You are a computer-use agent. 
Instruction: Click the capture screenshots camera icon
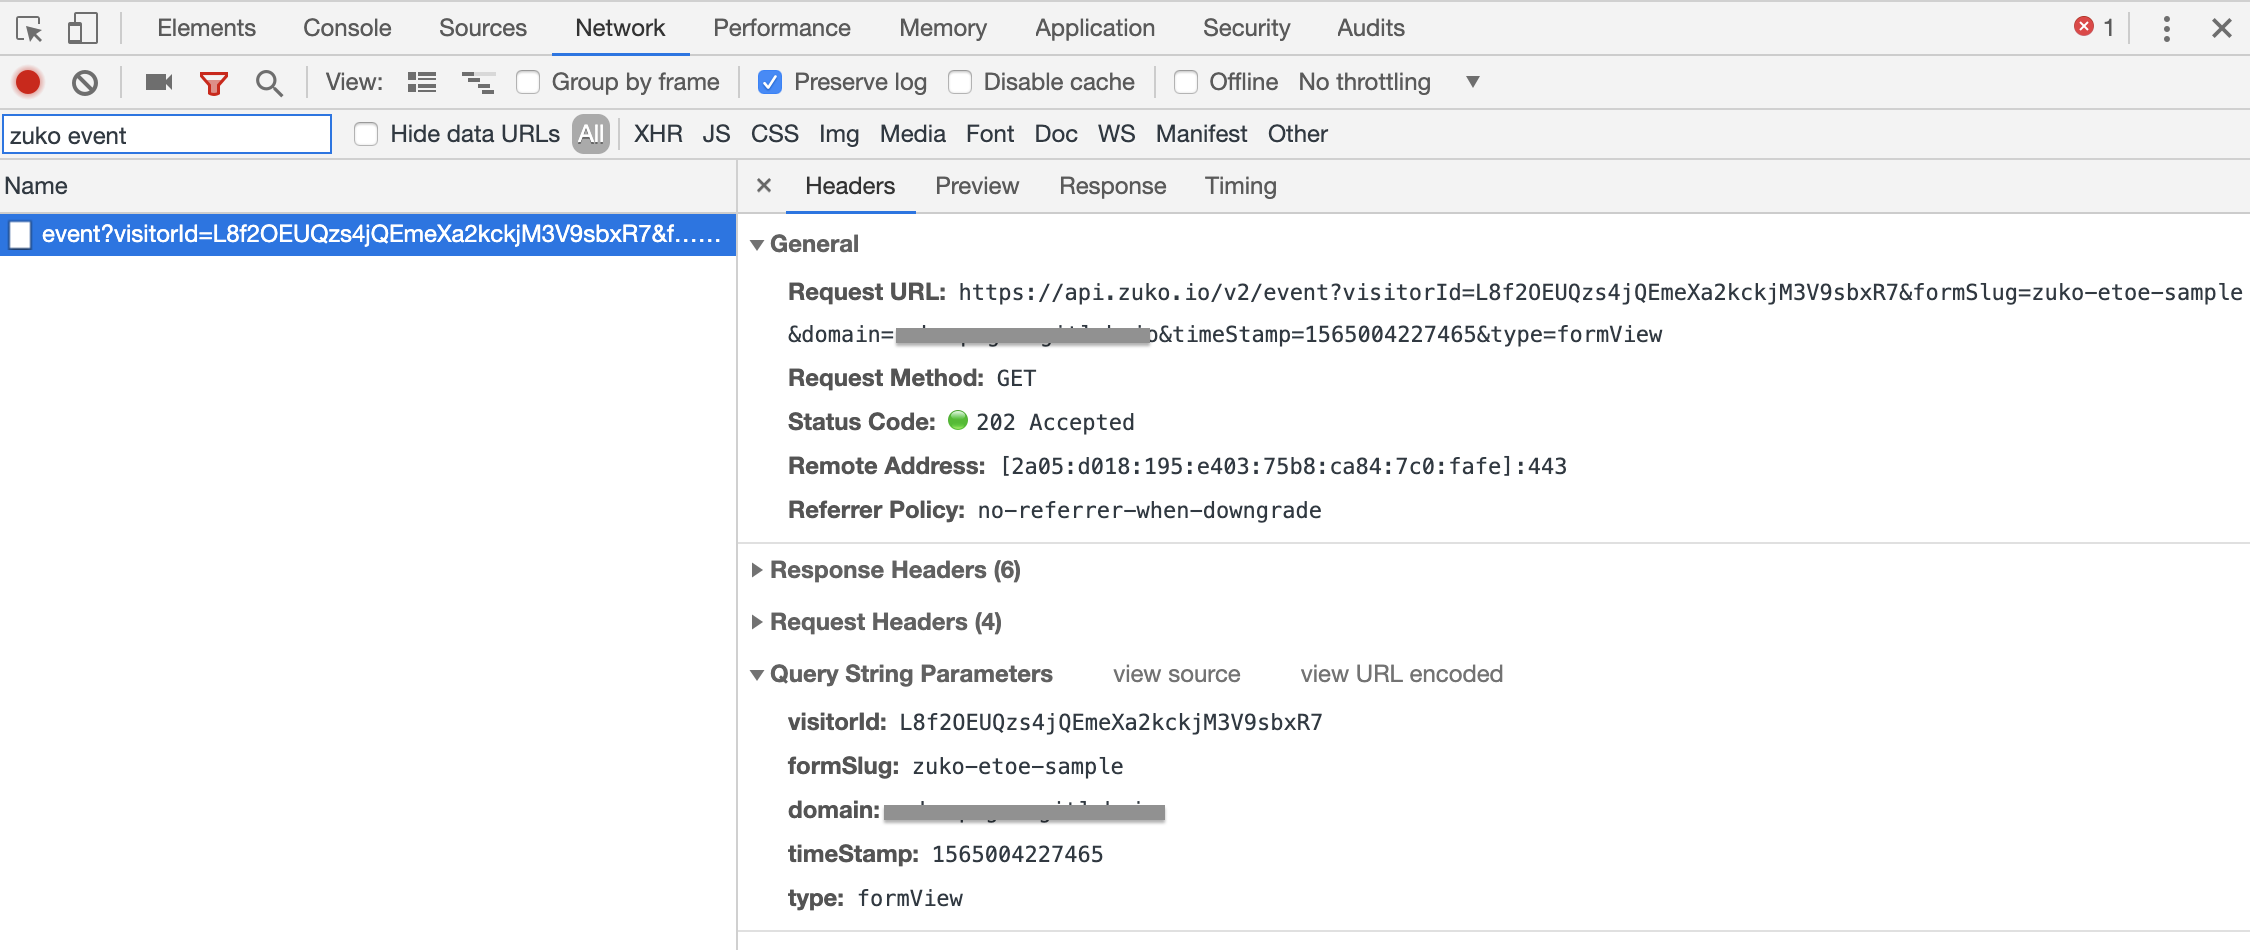(x=158, y=82)
